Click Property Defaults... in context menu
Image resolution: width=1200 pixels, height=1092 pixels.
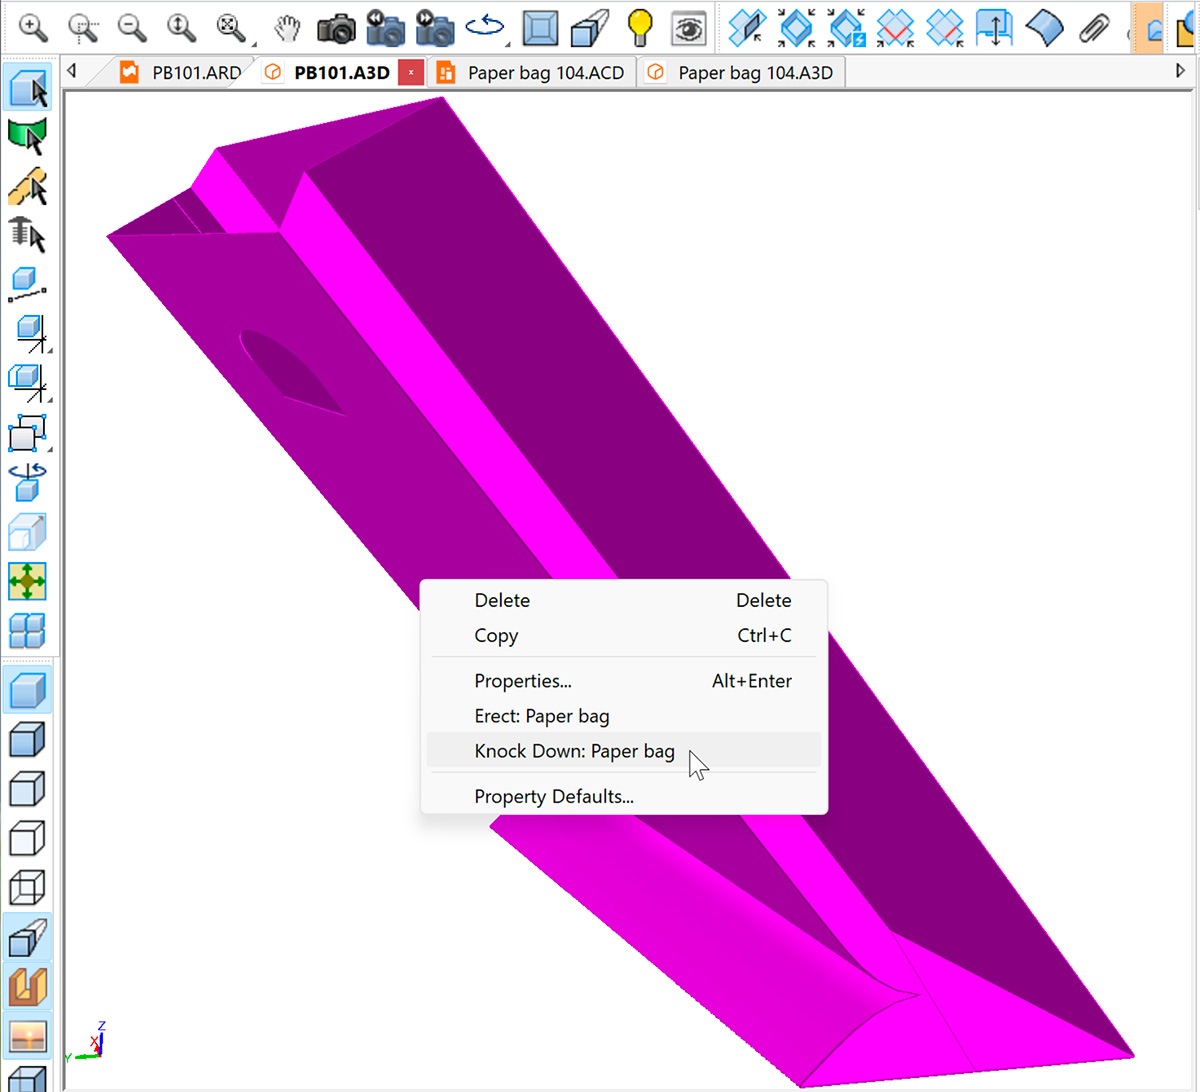click(554, 797)
